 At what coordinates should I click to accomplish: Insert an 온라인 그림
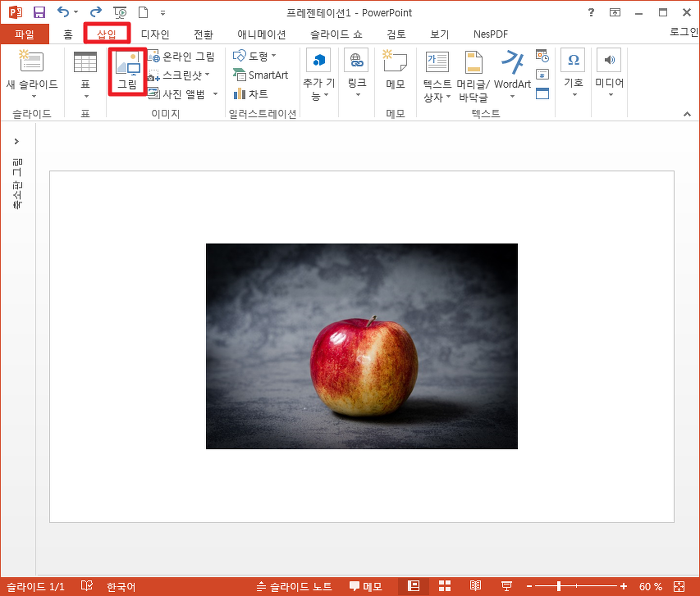181,56
